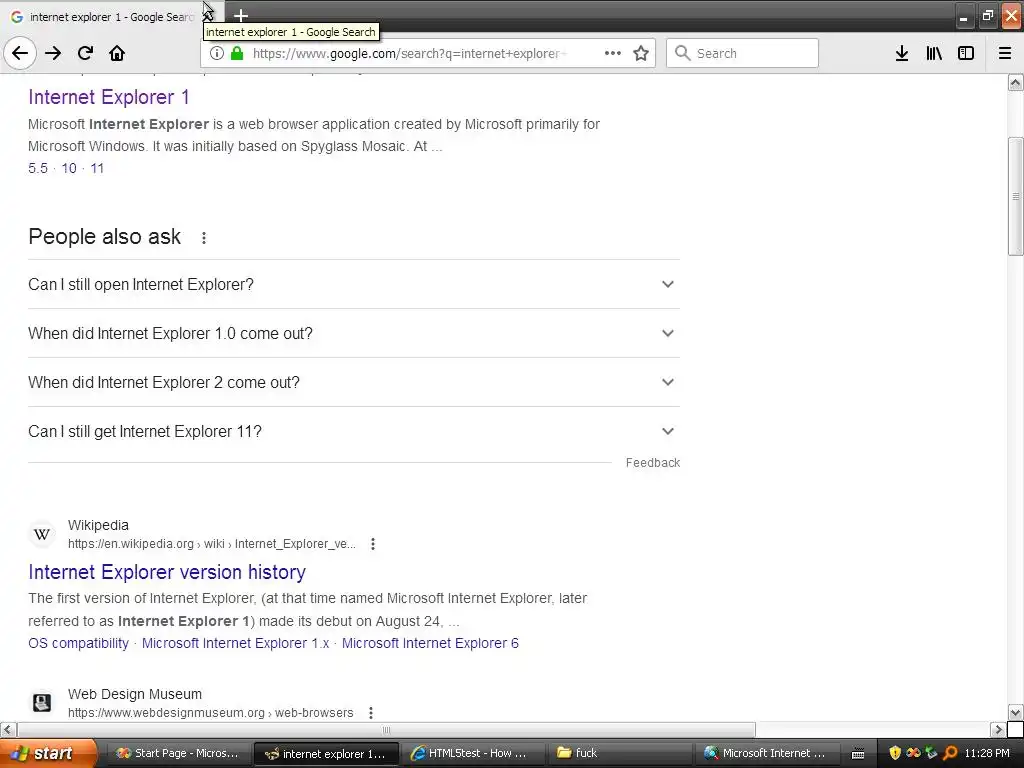Expand Can I still get Internet Explorer 11
The width and height of the screenshot is (1024, 768).
pyautogui.click(x=354, y=431)
